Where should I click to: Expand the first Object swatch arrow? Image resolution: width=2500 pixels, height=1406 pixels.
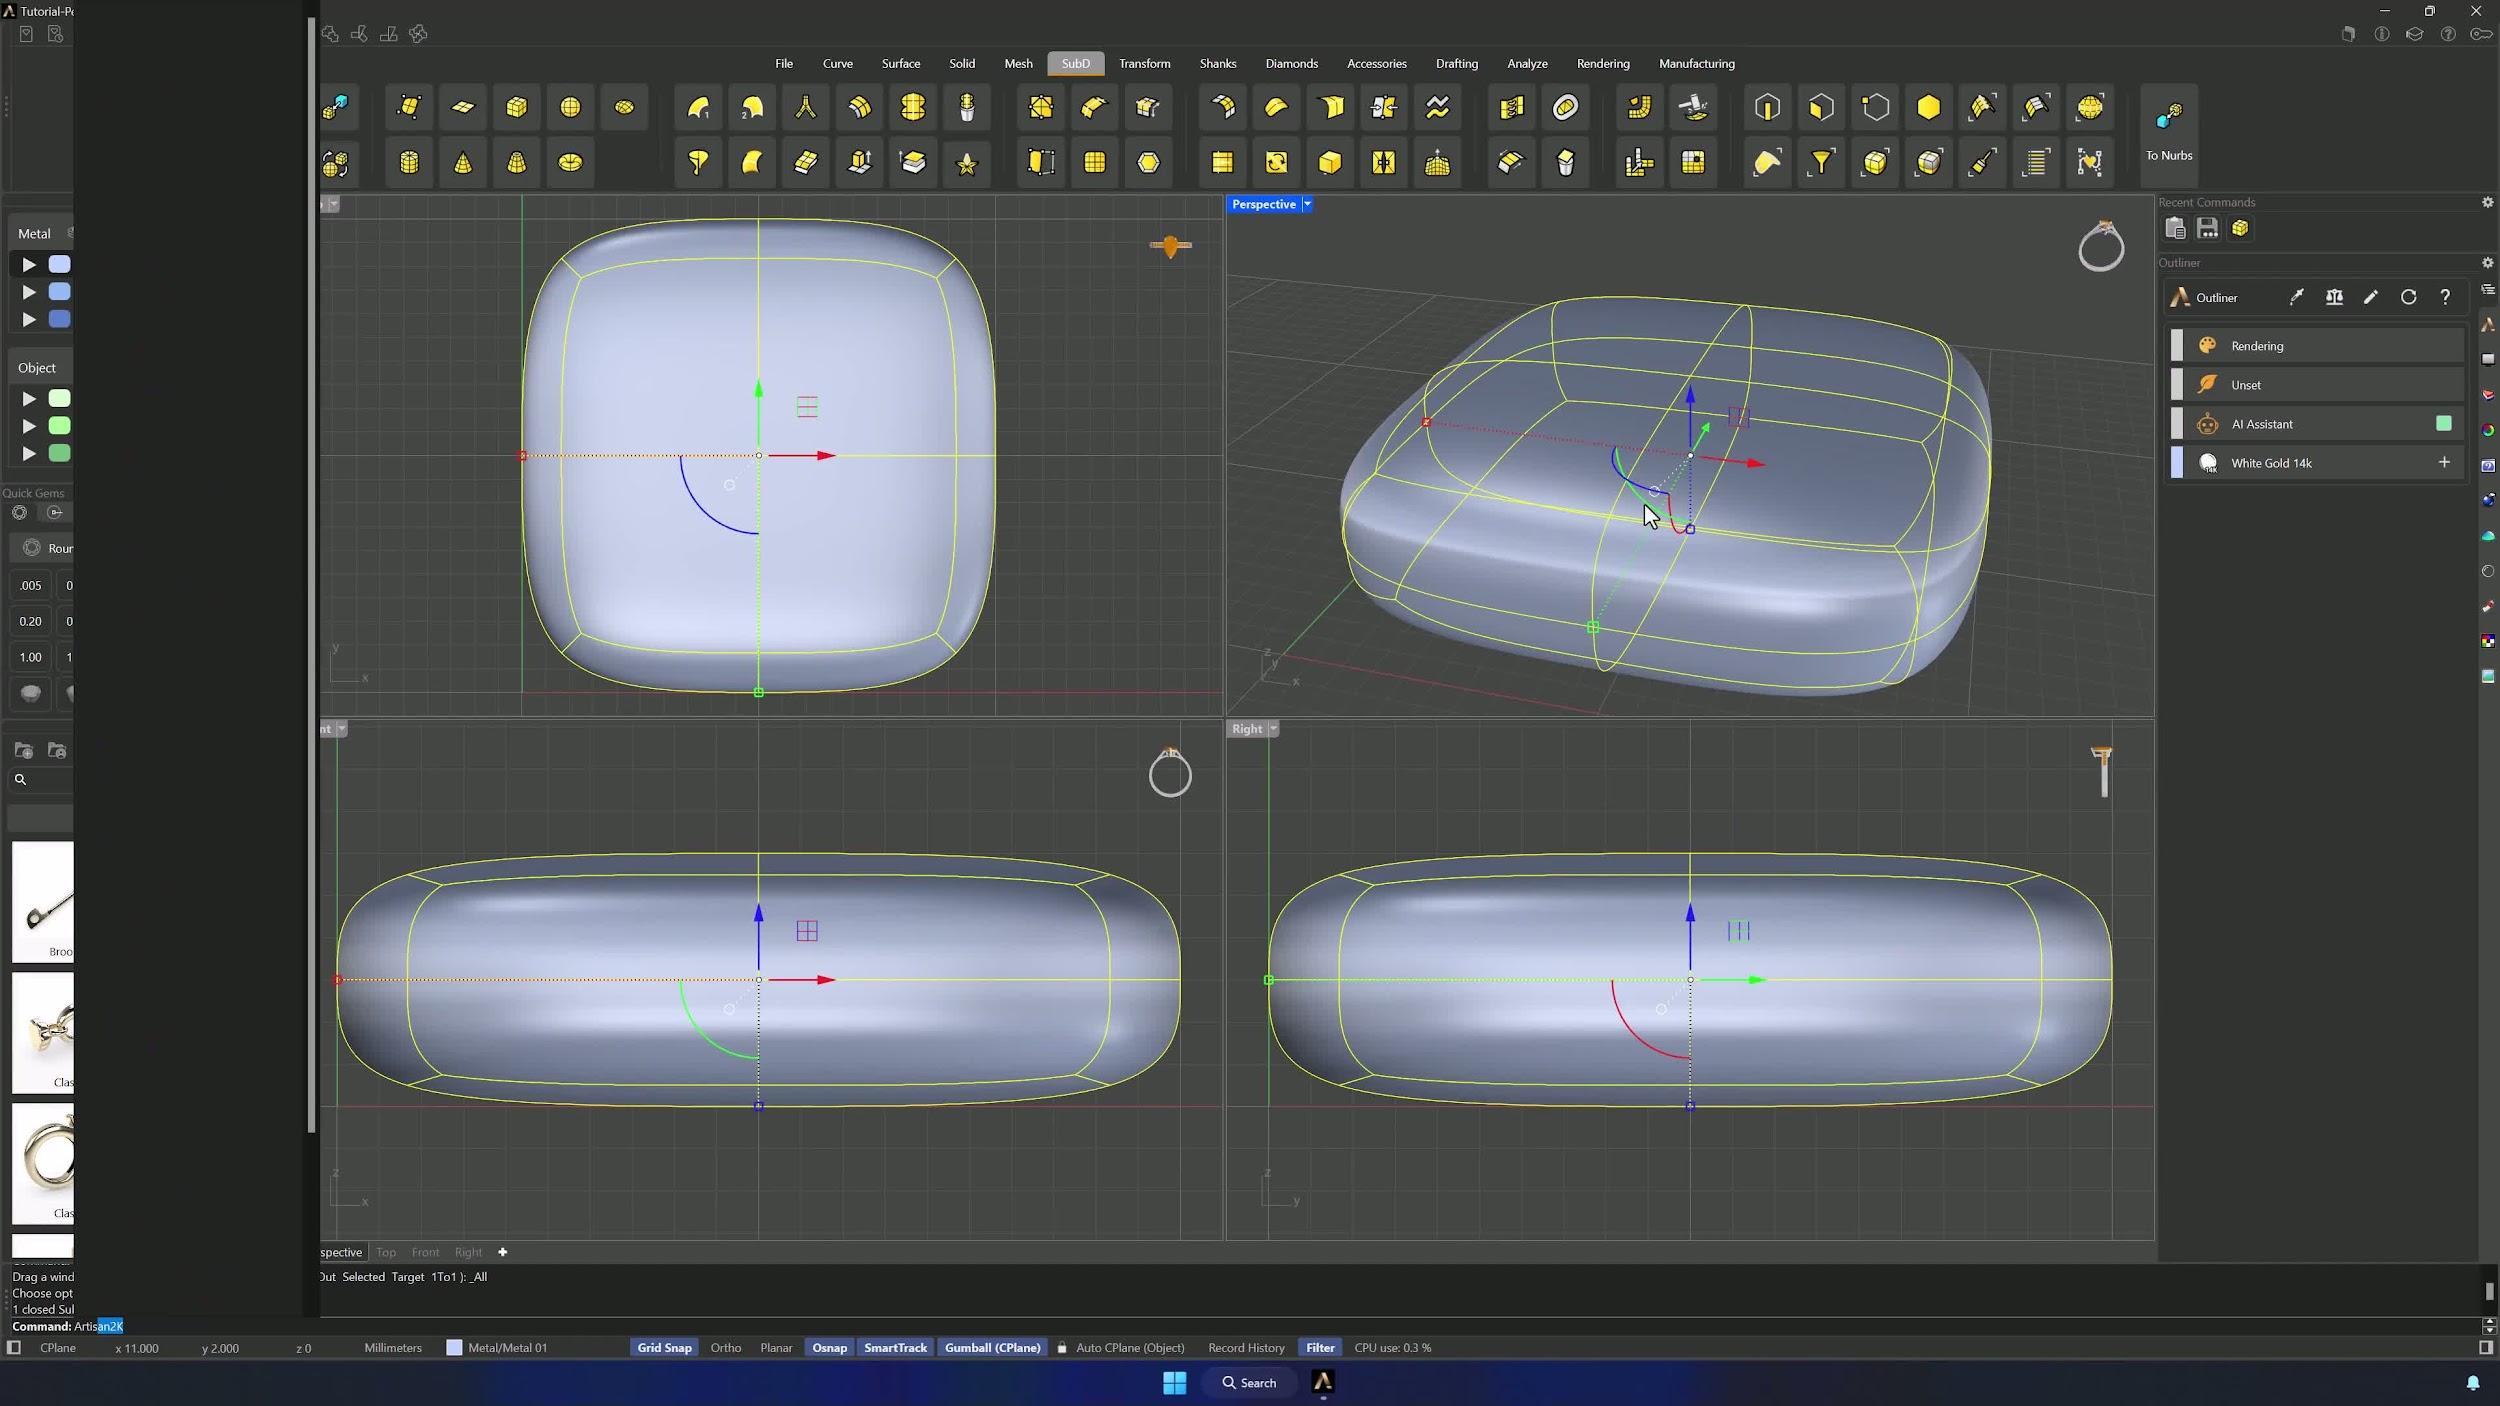tap(29, 399)
